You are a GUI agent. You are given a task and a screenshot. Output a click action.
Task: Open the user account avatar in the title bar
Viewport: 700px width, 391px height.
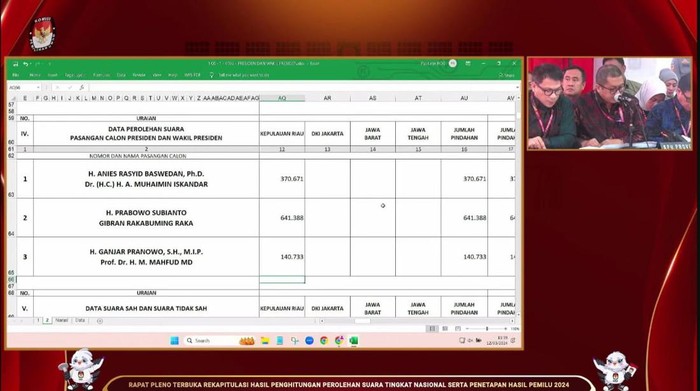(453, 64)
